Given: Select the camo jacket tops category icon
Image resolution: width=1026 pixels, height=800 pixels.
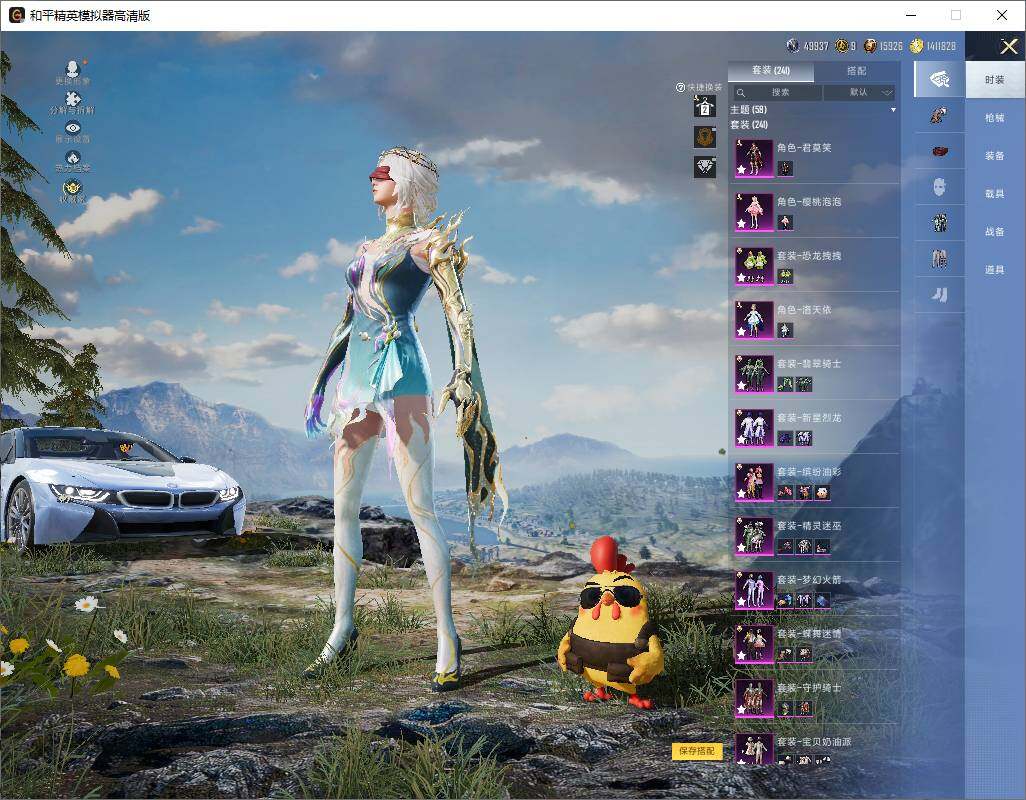Looking at the screenshot, I should pyautogui.click(x=940, y=222).
